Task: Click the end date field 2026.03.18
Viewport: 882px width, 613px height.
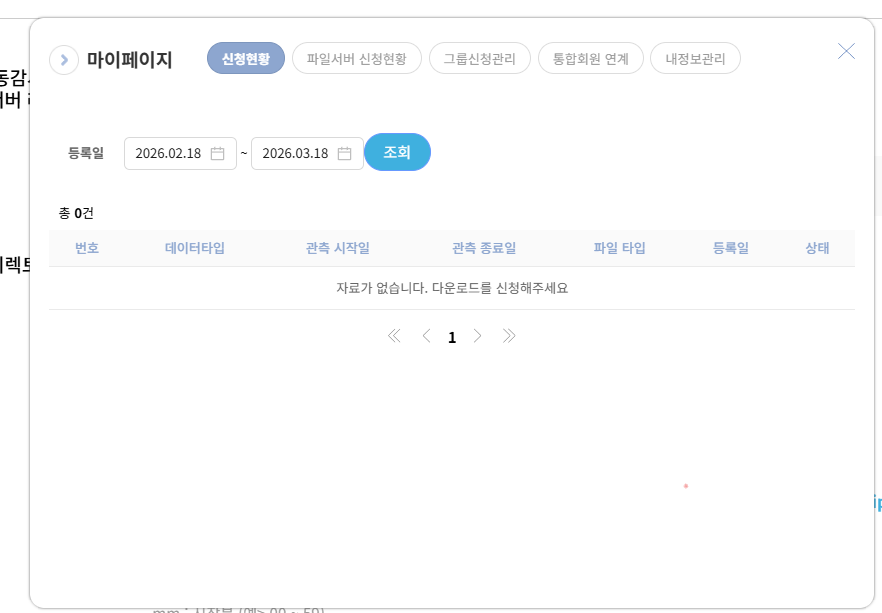Action: point(295,154)
